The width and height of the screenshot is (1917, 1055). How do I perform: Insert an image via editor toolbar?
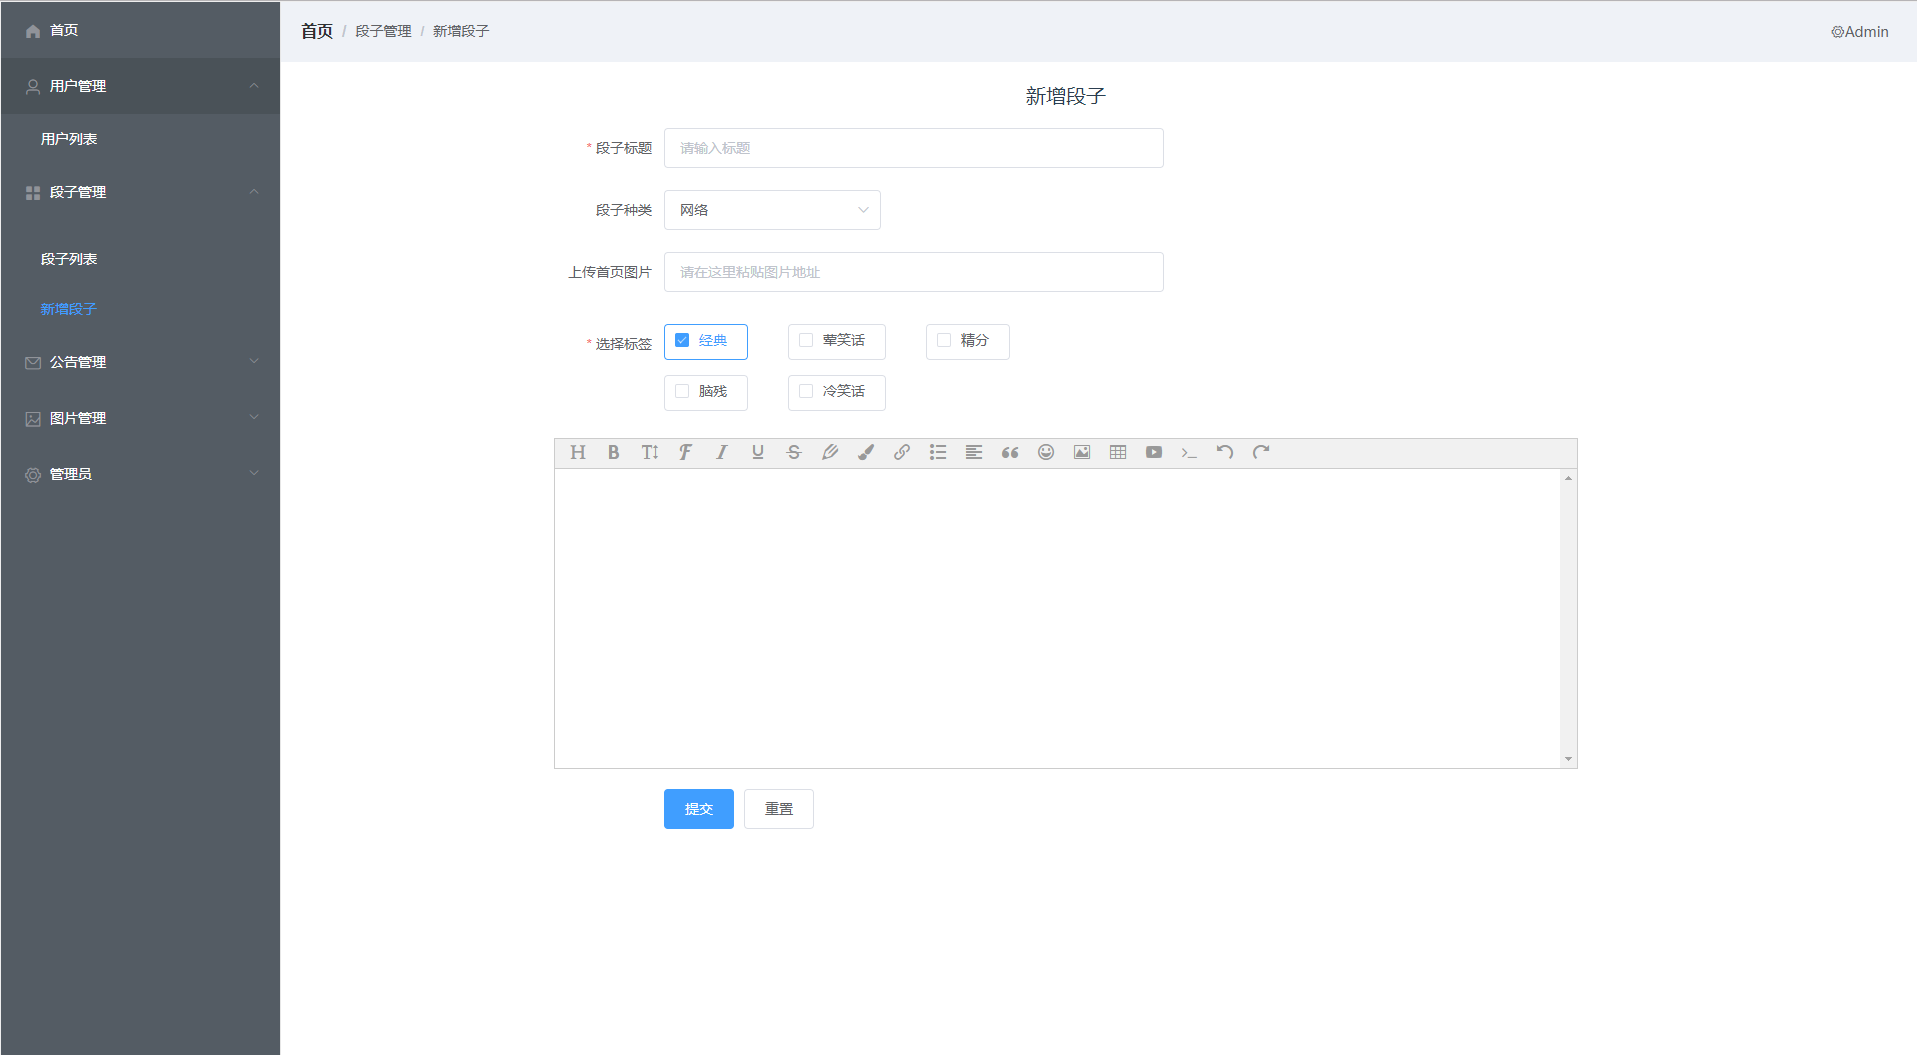point(1082,452)
